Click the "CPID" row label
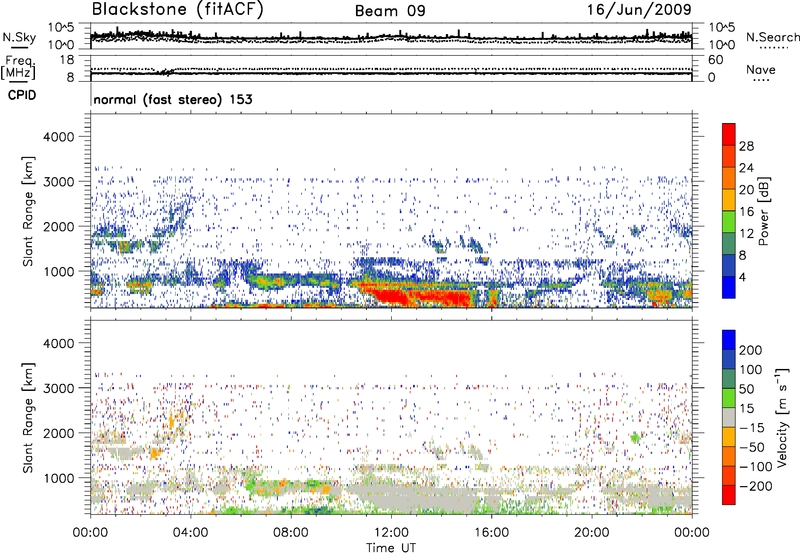Viewport: 800px width, 554px height. coord(22,95)
